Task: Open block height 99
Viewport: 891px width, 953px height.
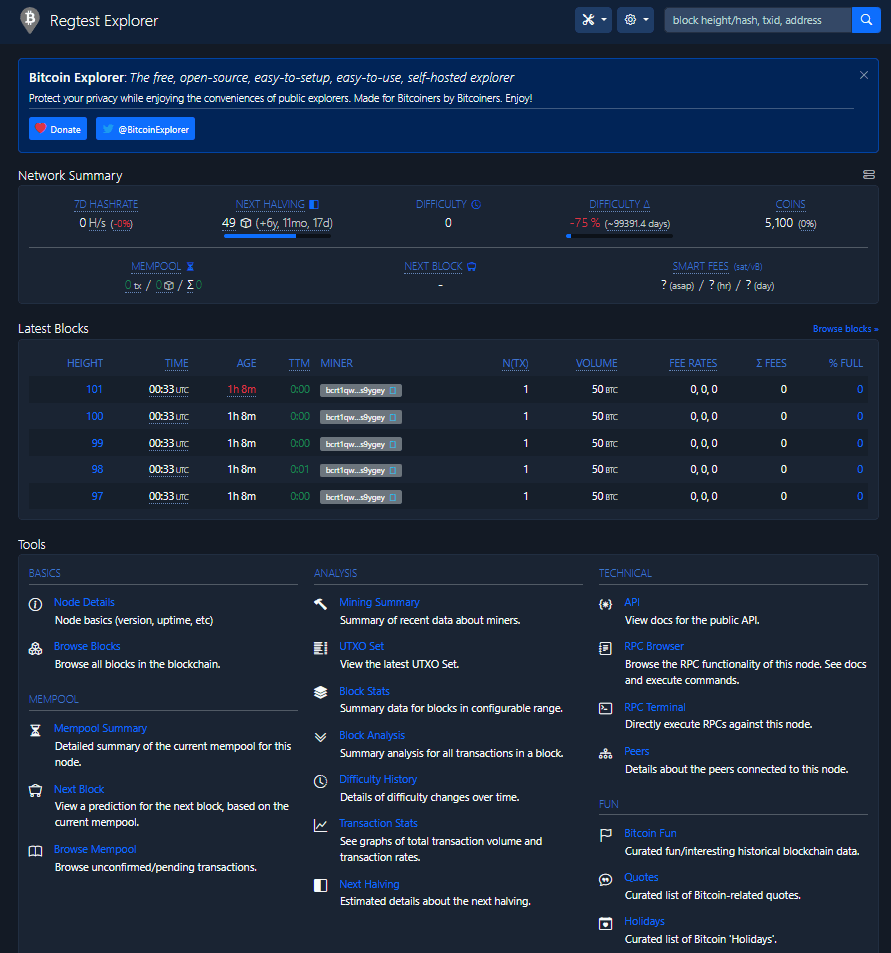Action: coord(97,443)
